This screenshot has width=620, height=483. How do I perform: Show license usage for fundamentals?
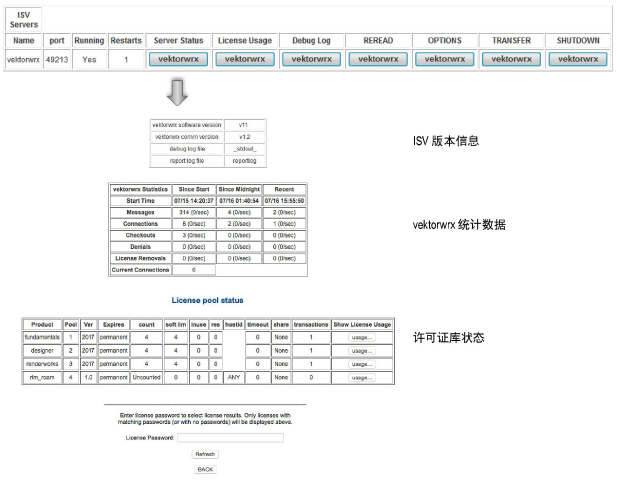pos(362,338)
